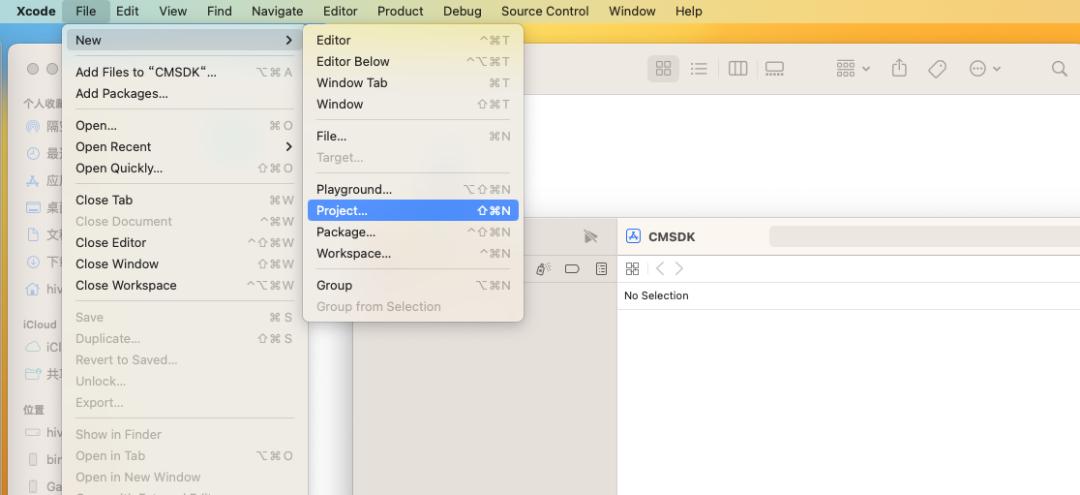Open the Product menu
The height and width of the screenshot is (495, 1080).
(400, 11)
